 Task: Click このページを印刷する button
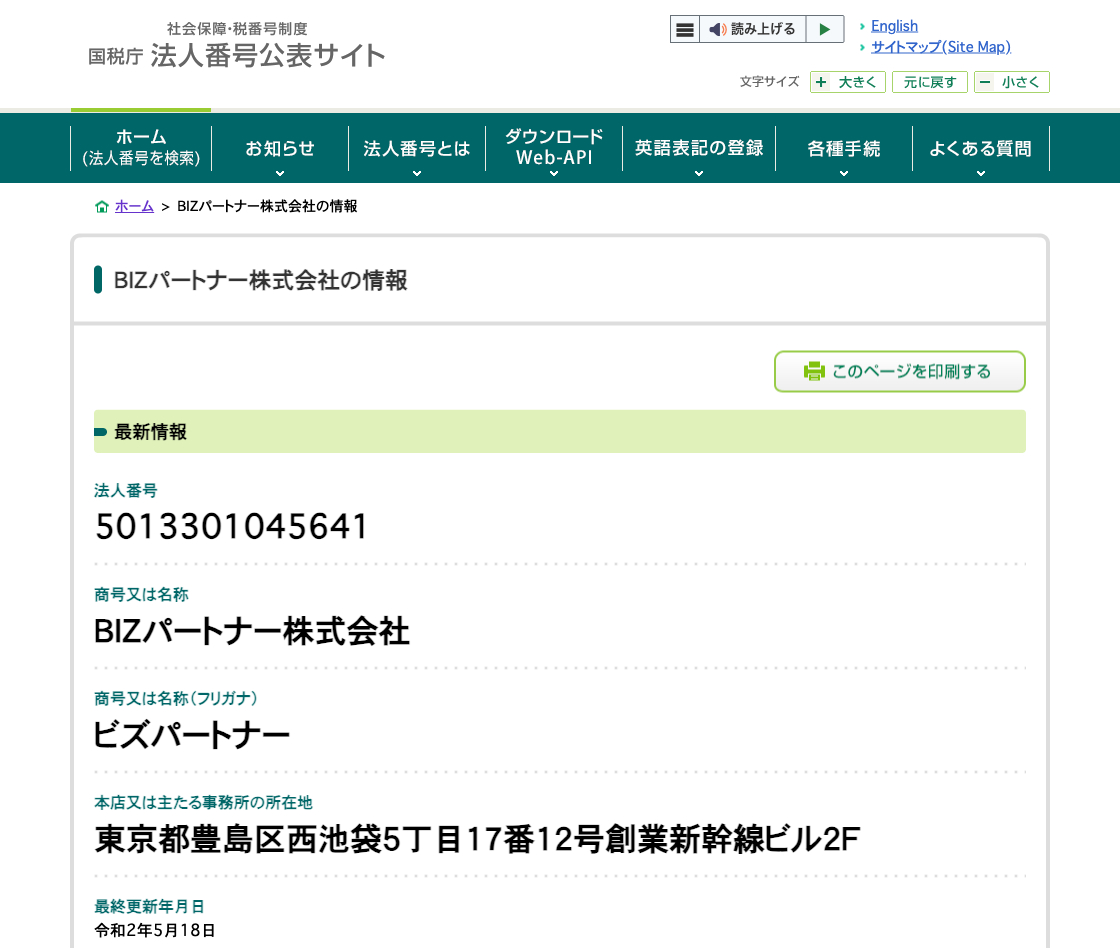point(900,371)
